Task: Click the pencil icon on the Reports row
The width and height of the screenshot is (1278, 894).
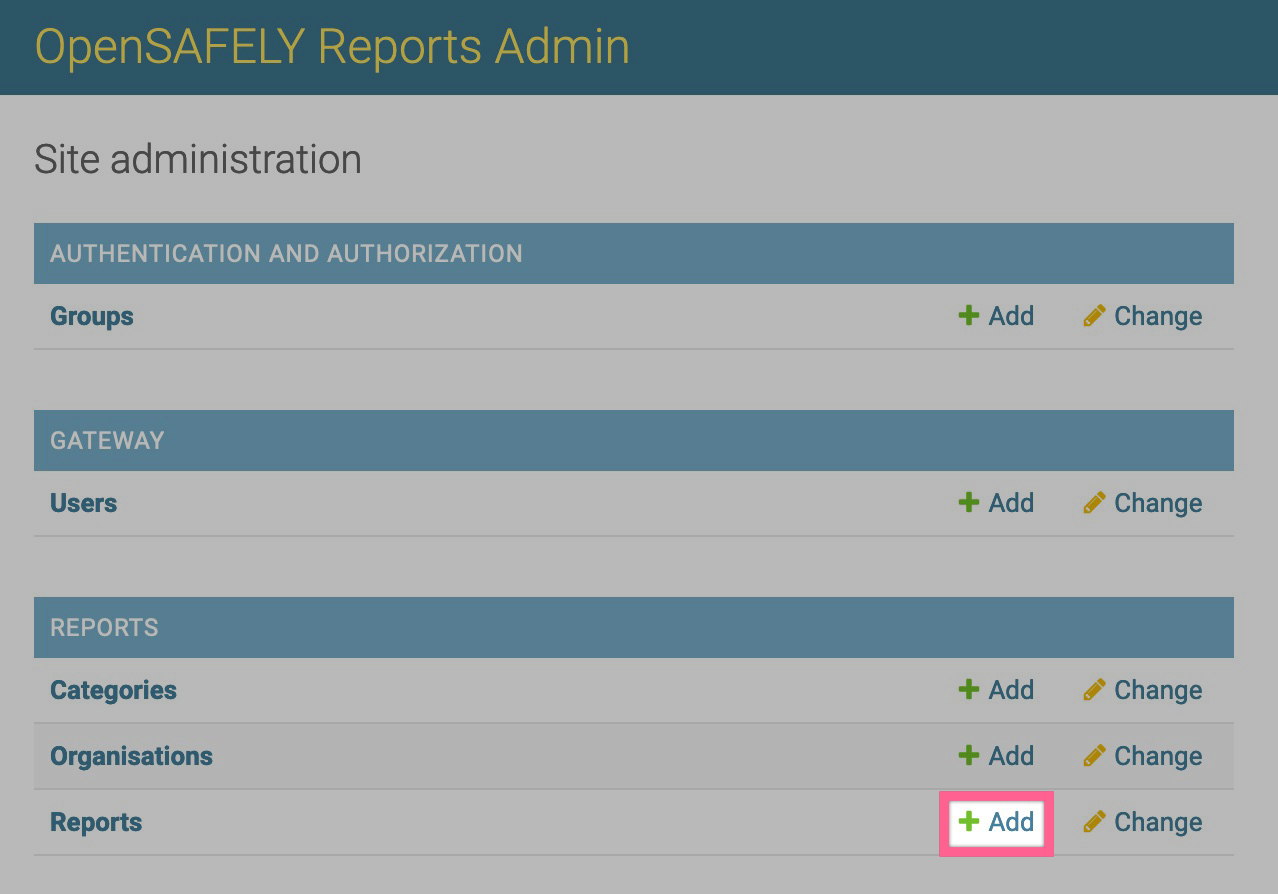Action: coord(1094,822)
